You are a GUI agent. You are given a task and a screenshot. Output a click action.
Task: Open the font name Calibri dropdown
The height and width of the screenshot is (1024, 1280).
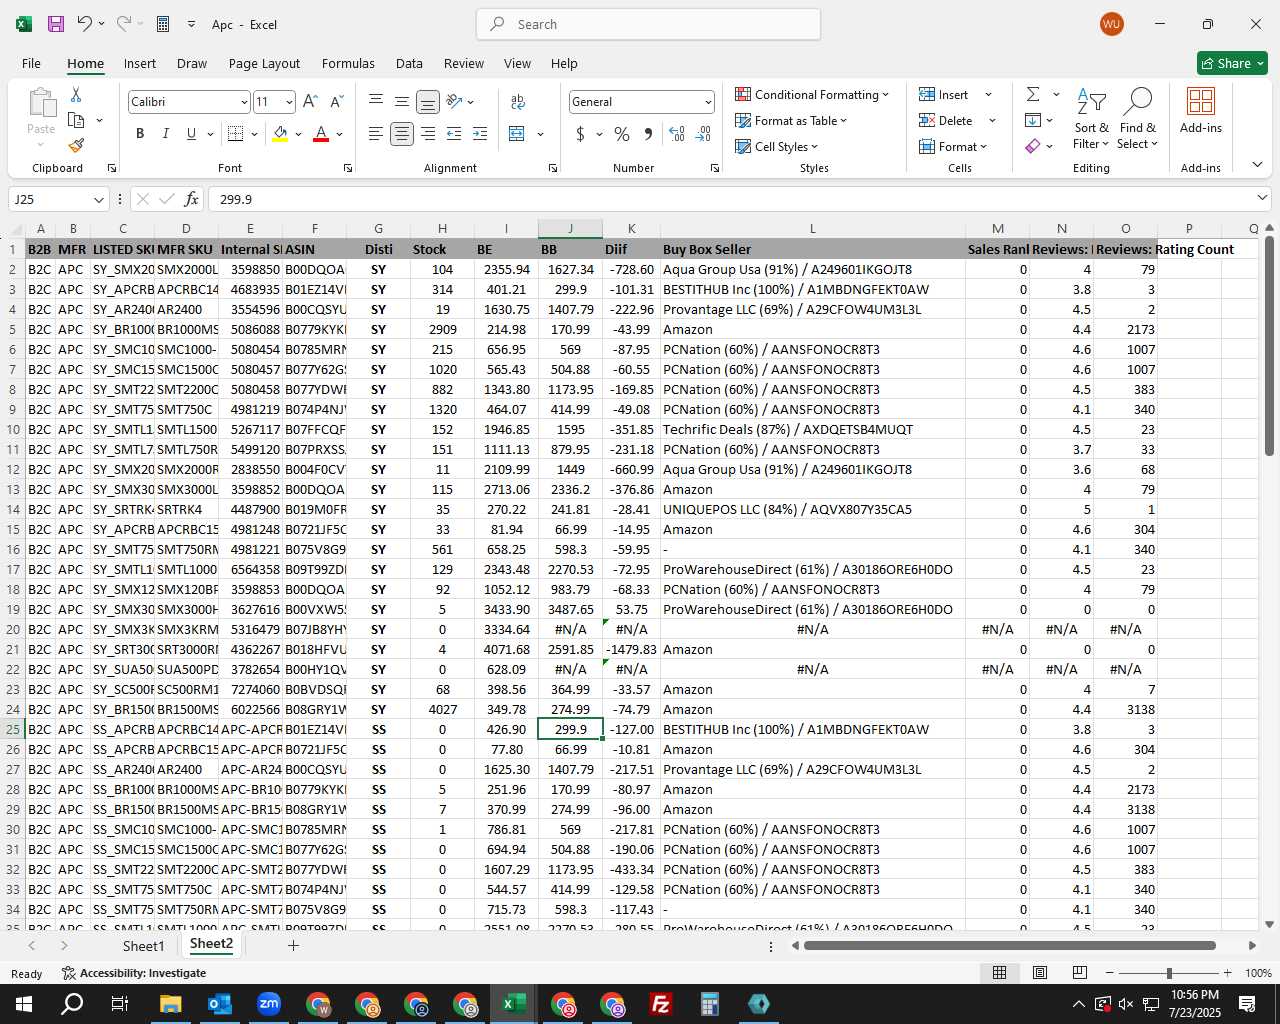pos(244,102)
